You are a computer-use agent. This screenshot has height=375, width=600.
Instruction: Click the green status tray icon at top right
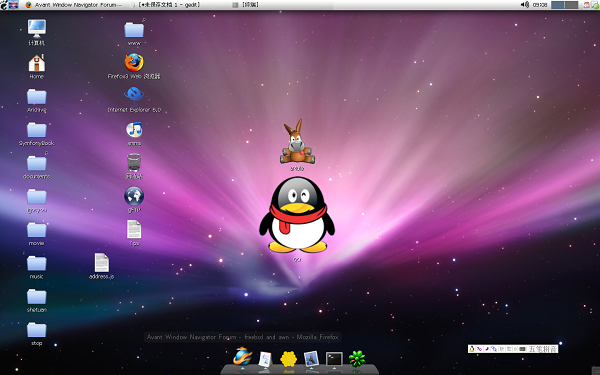(595, 5)
